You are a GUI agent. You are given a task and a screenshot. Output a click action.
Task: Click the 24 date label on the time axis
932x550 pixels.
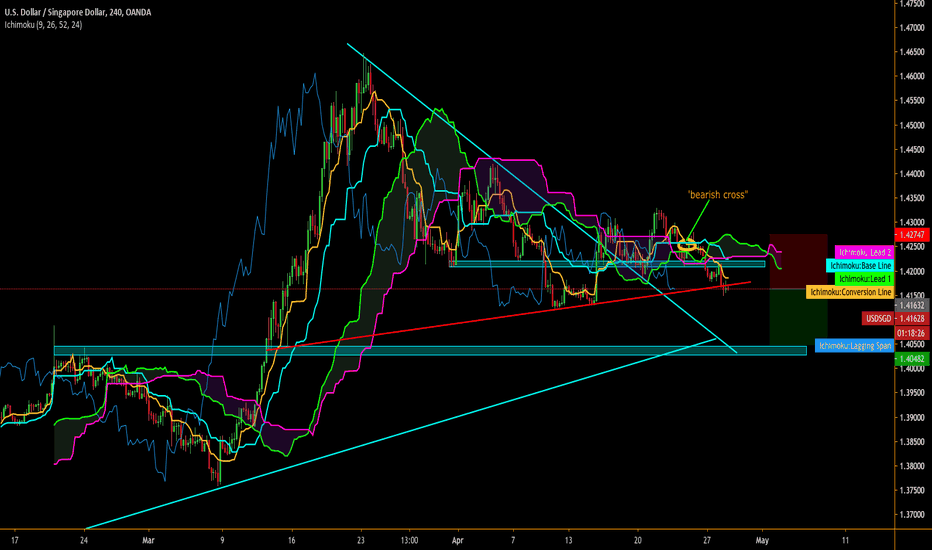coord(84,540)
